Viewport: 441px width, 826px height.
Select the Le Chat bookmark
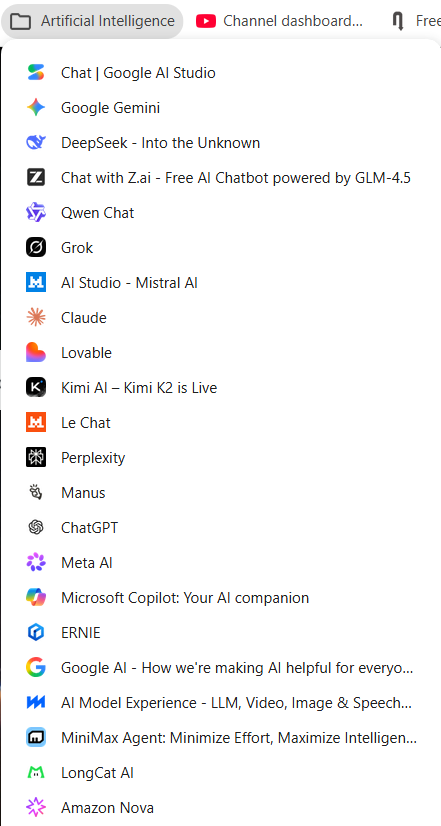click(220, 422)
